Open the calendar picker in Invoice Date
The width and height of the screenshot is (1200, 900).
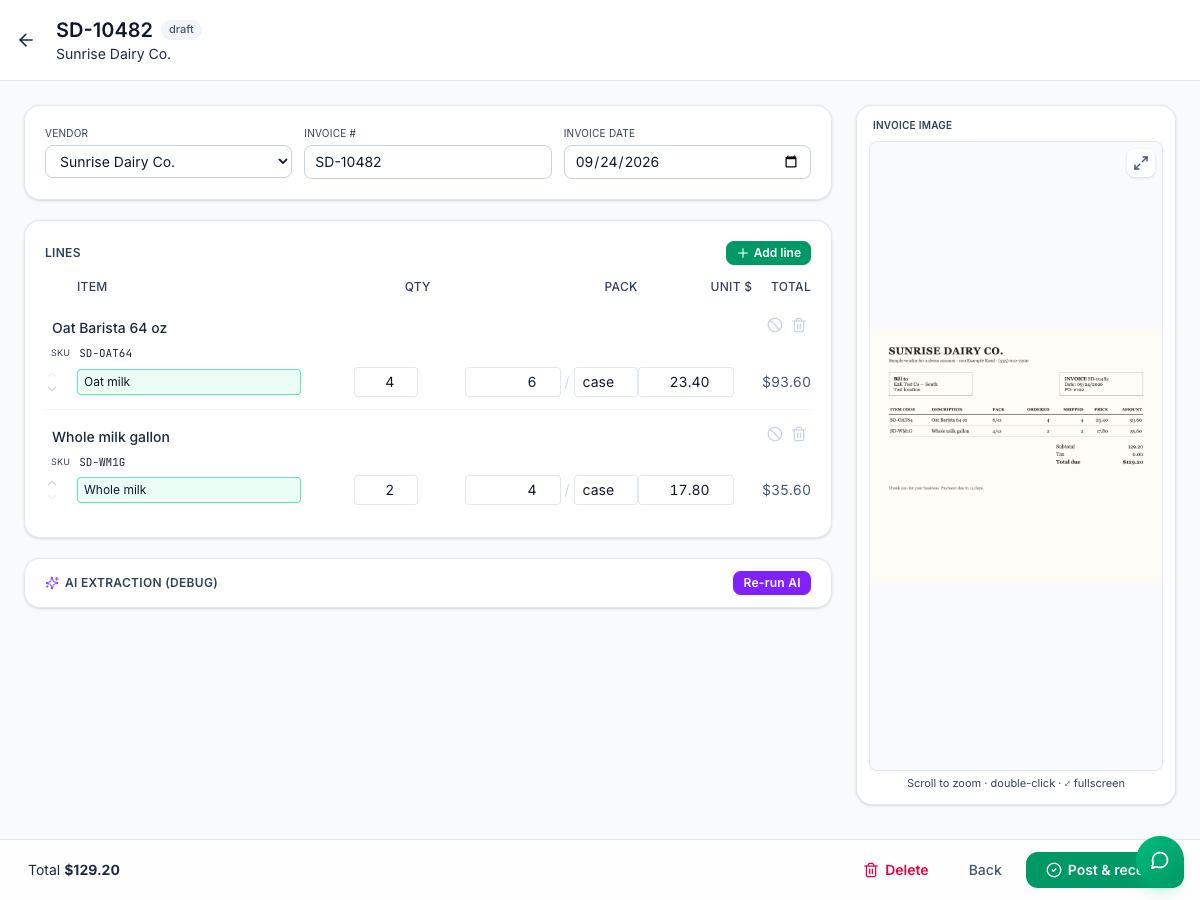(791, 162)
